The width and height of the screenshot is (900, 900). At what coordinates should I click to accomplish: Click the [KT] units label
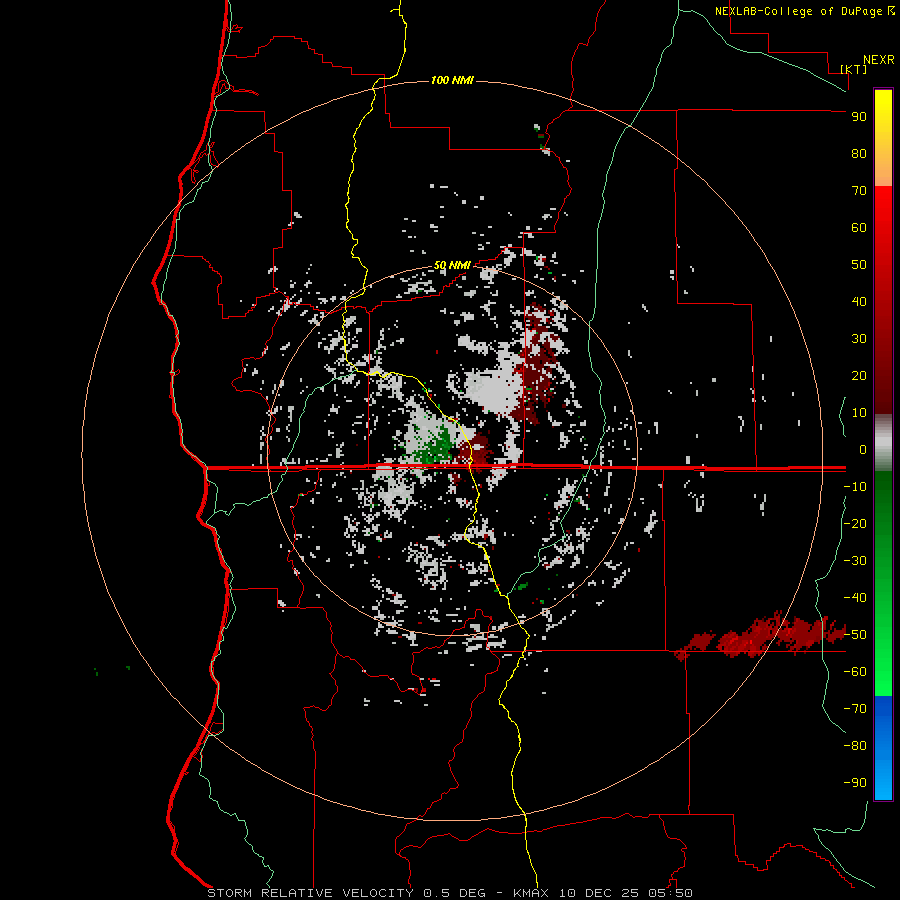point(854,69)
